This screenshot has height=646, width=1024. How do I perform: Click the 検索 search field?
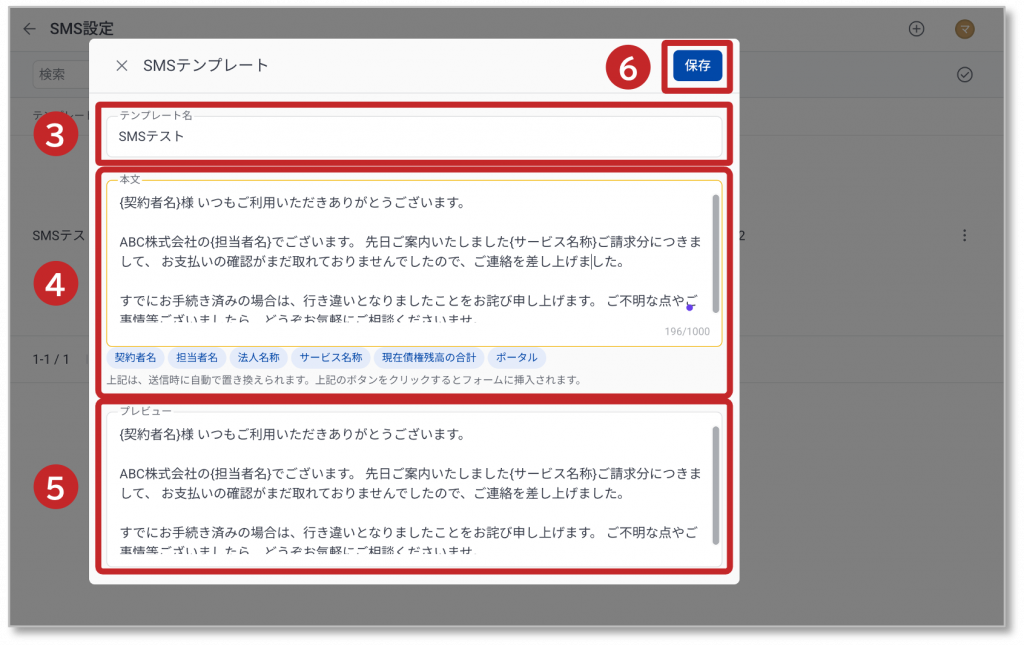[x=58, y=74]
